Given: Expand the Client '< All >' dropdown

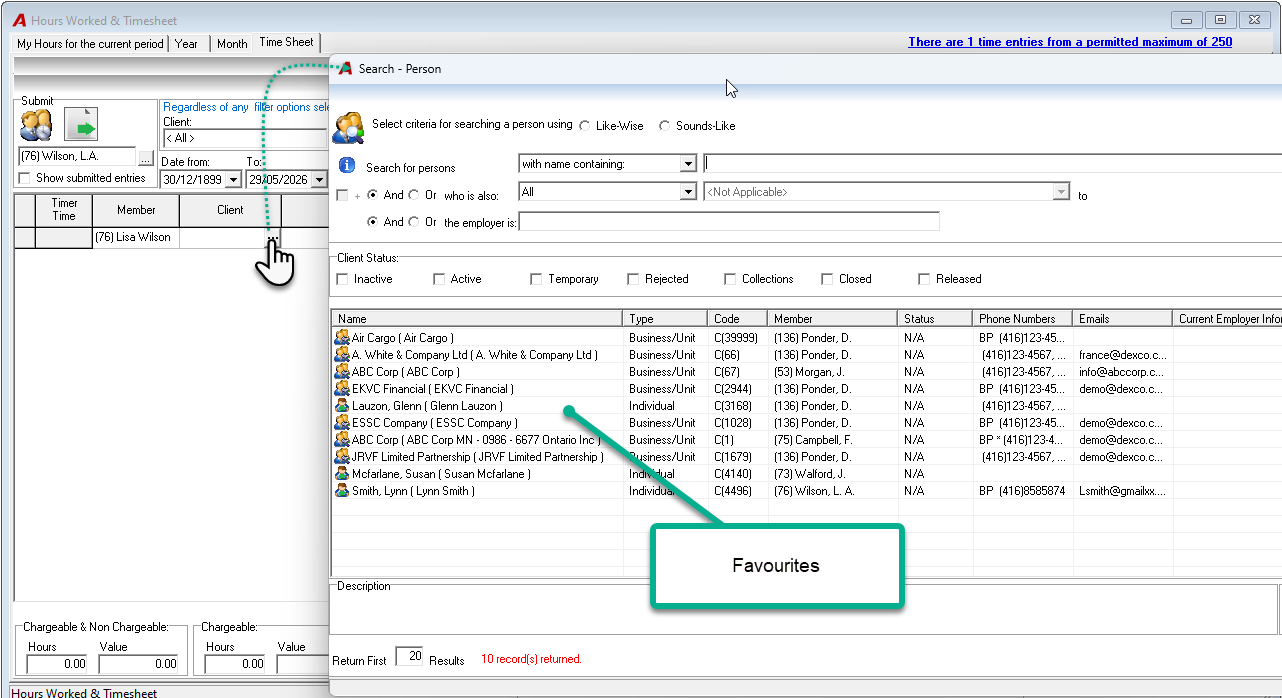Looking at the screenshot, I should pos(245,138).
